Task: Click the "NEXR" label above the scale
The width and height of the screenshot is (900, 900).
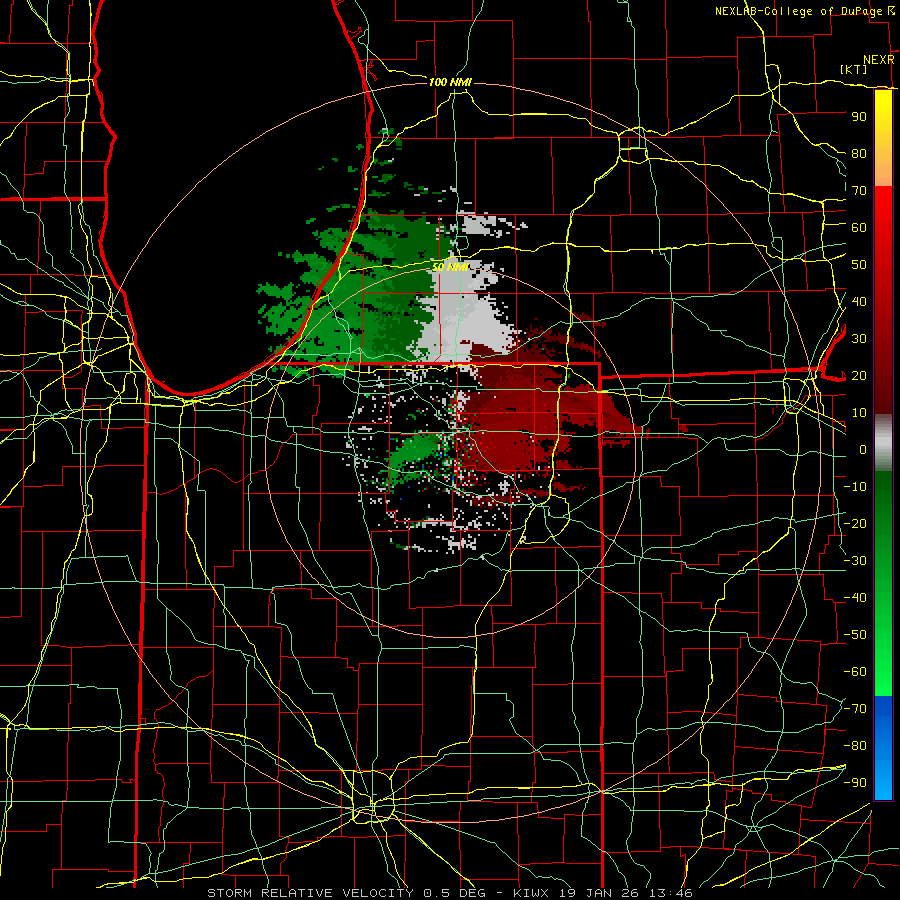Action: [x=878, y=60]
